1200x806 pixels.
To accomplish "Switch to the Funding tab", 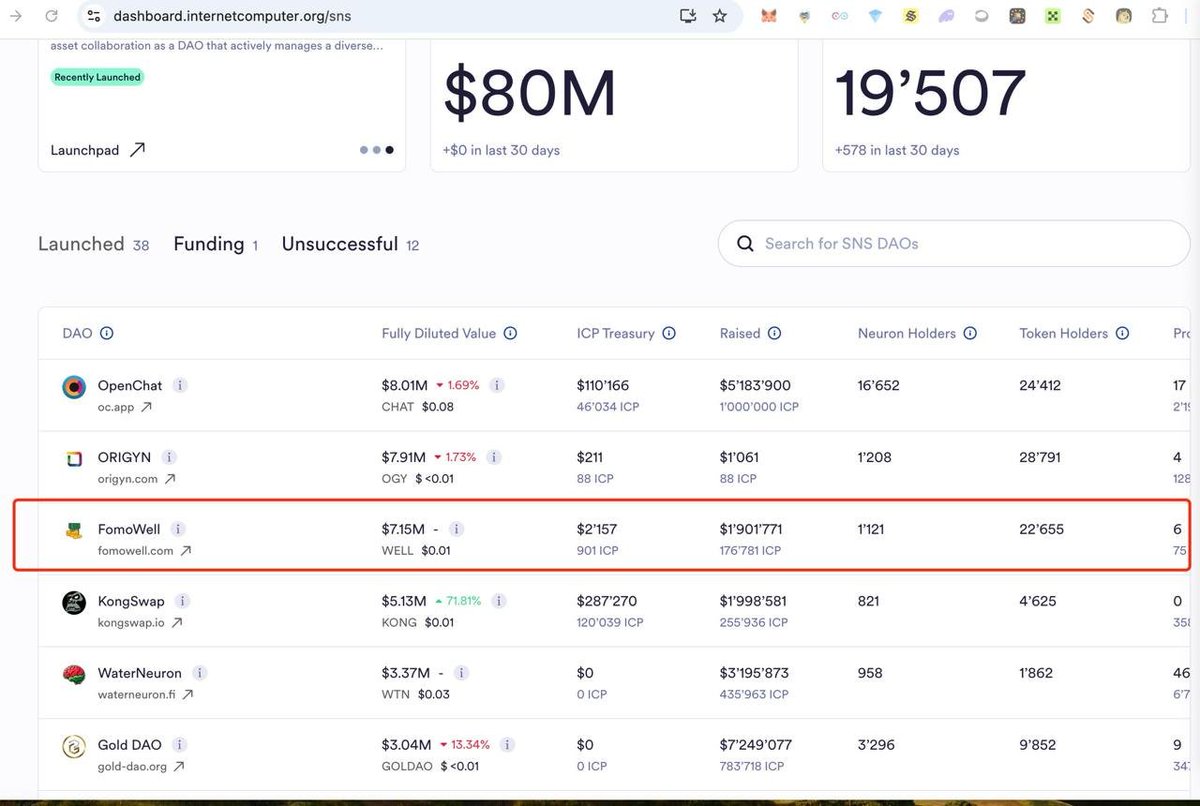I will pos(215,244).
